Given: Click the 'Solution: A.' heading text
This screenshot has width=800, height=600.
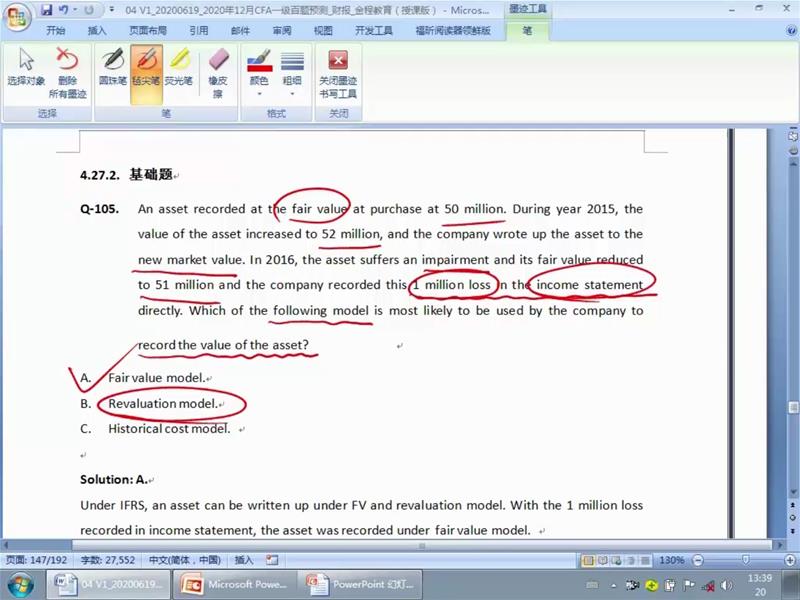Looking at the screenshot, I should tap(114, 480).
